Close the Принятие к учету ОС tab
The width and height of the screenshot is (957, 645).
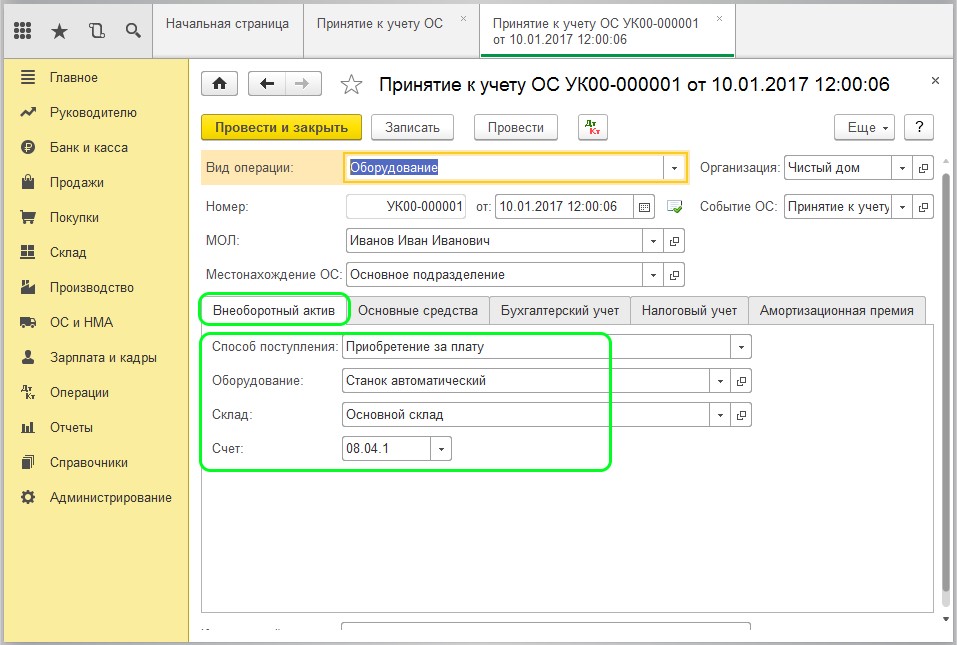pyautogui.click(x=463, y=19)
